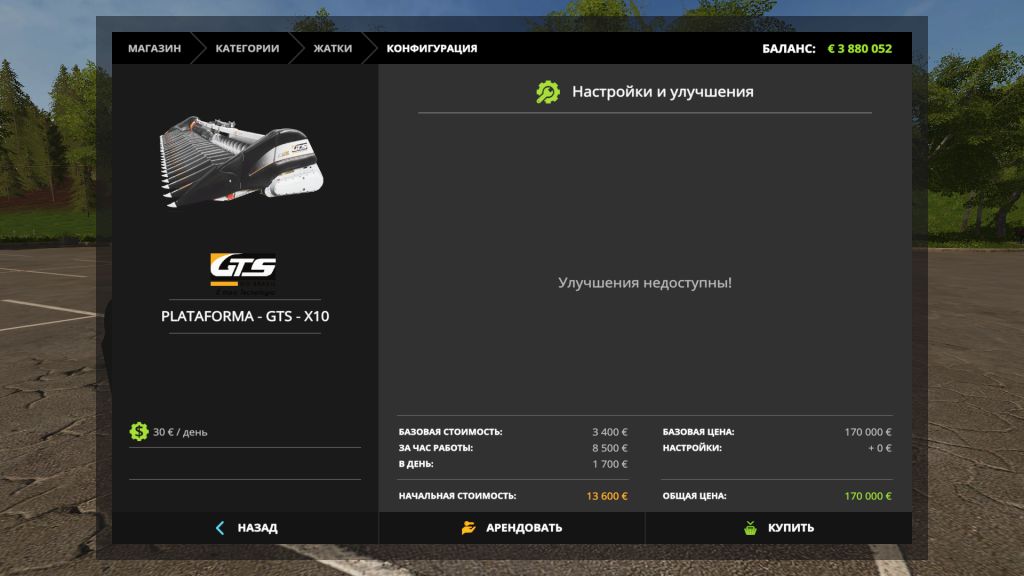Screen dimensions: 1024x576
Task: Click the green dollar coin upkeep icon
Action: tap(139, 432)
